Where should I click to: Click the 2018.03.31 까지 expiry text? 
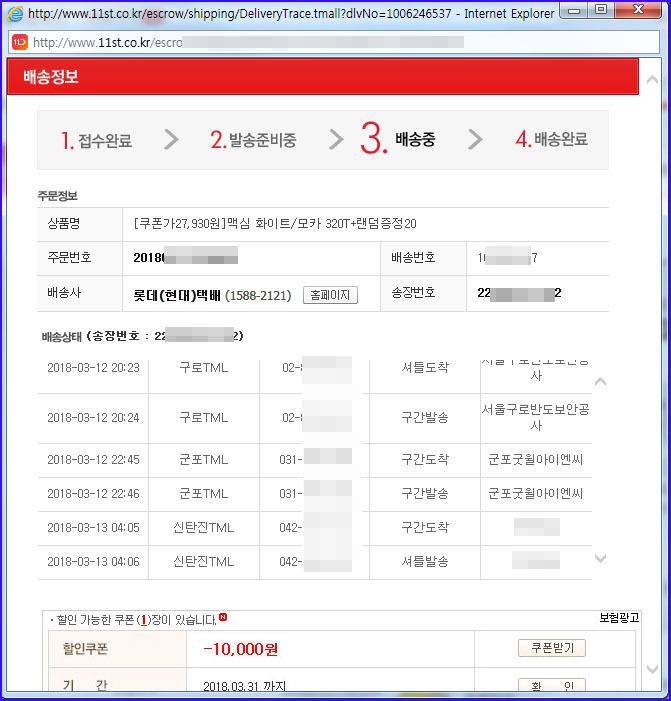click(x=244, y=686)
